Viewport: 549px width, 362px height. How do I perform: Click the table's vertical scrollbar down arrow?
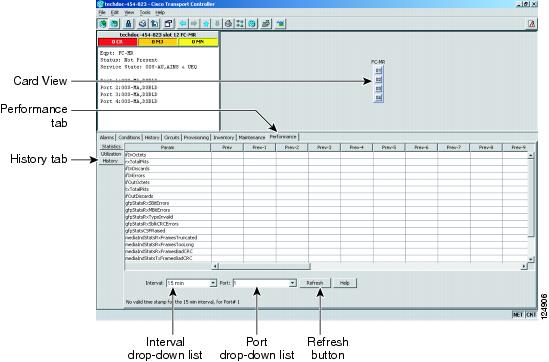[531, 259]
